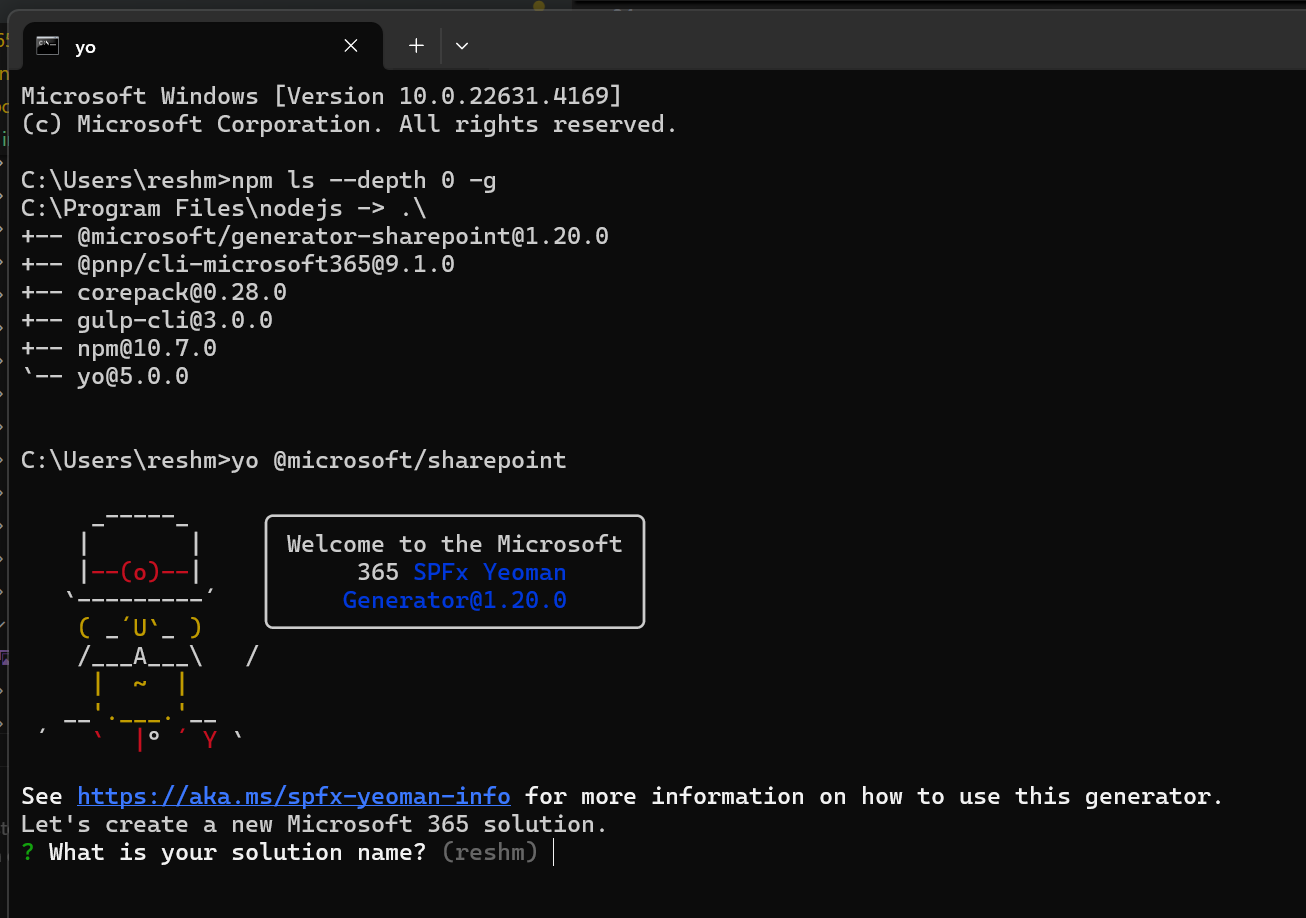Click the 'yo @microsoft/sharepoint' command line

(294, 461)
